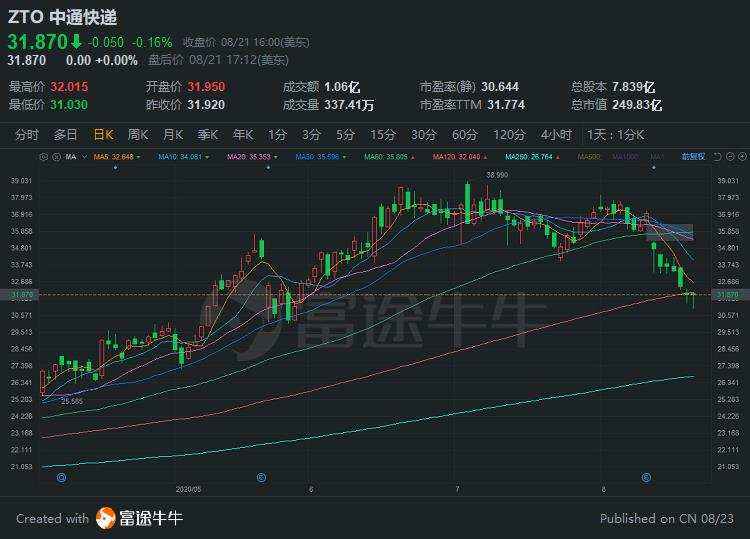Image resolution: width=750 pixels, height=539 pixels.
Task: Click the ZTO 中通快递 stock title
Action: 63,17
